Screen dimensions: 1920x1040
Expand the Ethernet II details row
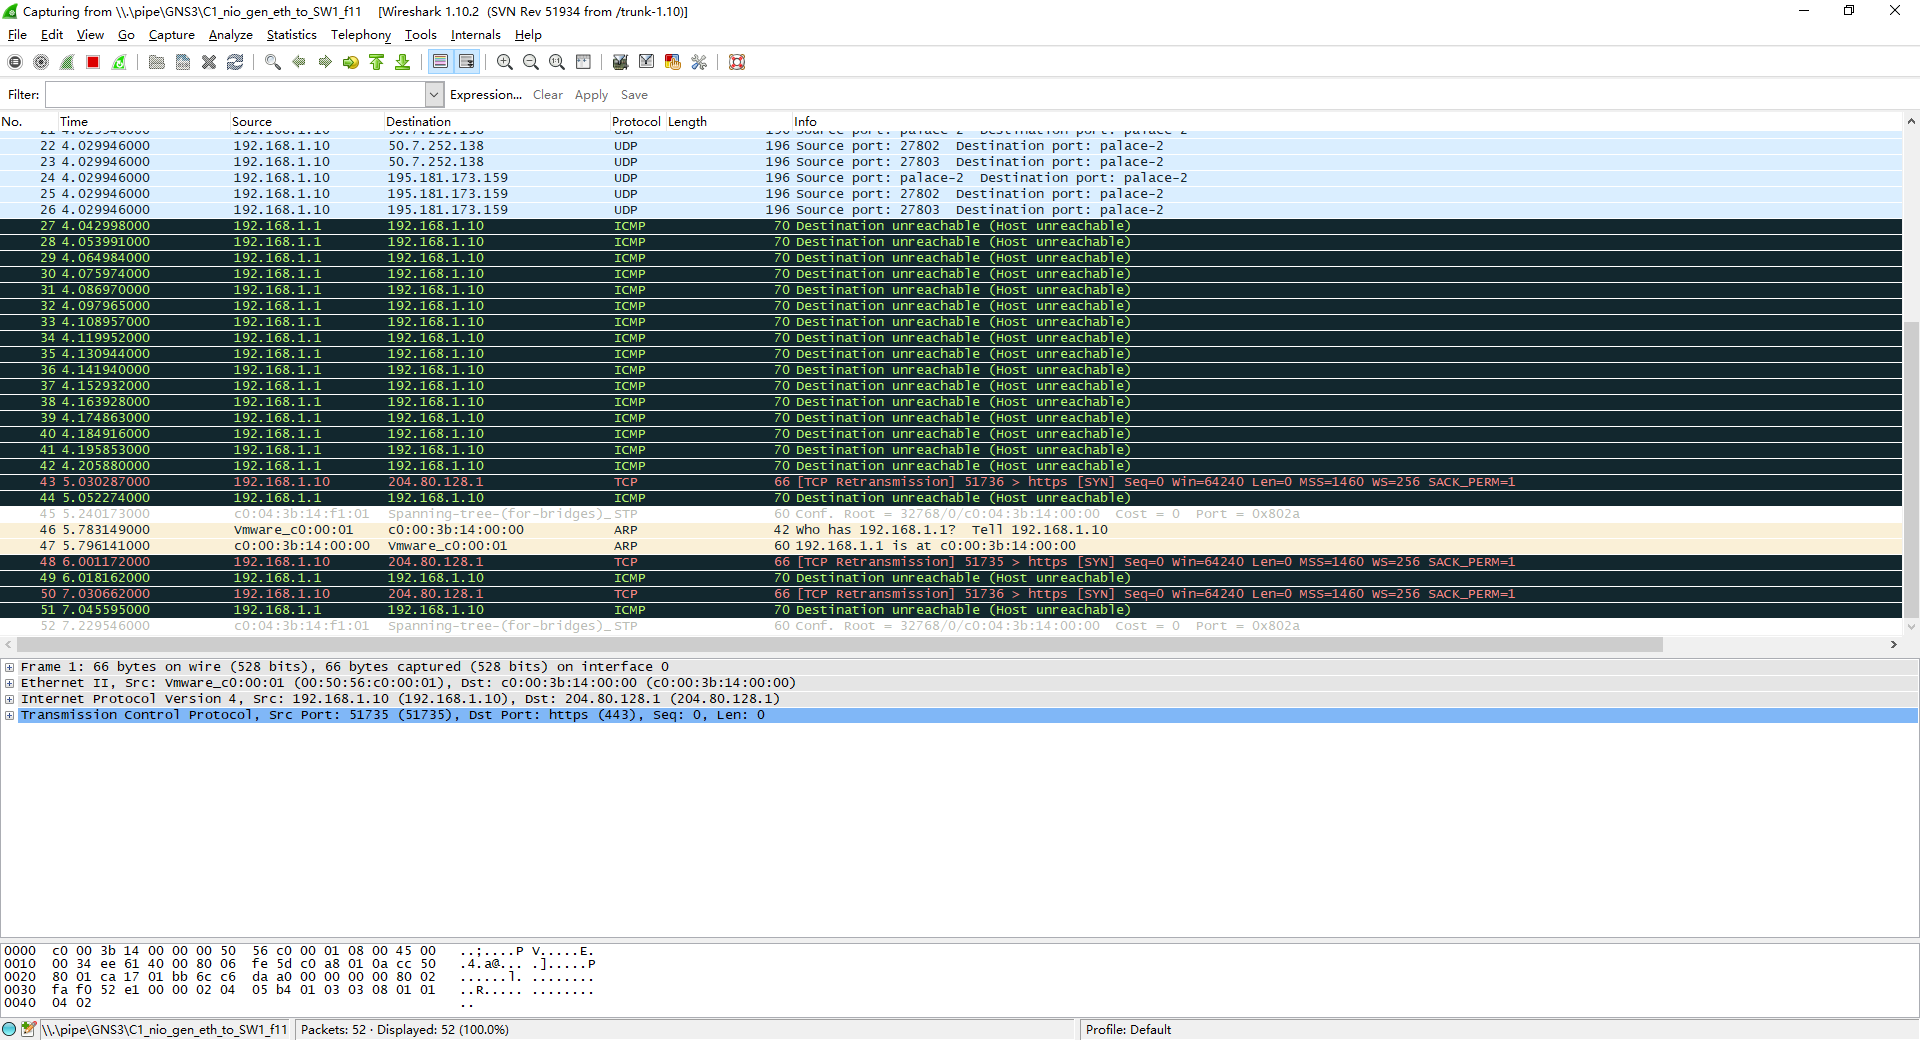pyautogui.click(x=10, y=683)
